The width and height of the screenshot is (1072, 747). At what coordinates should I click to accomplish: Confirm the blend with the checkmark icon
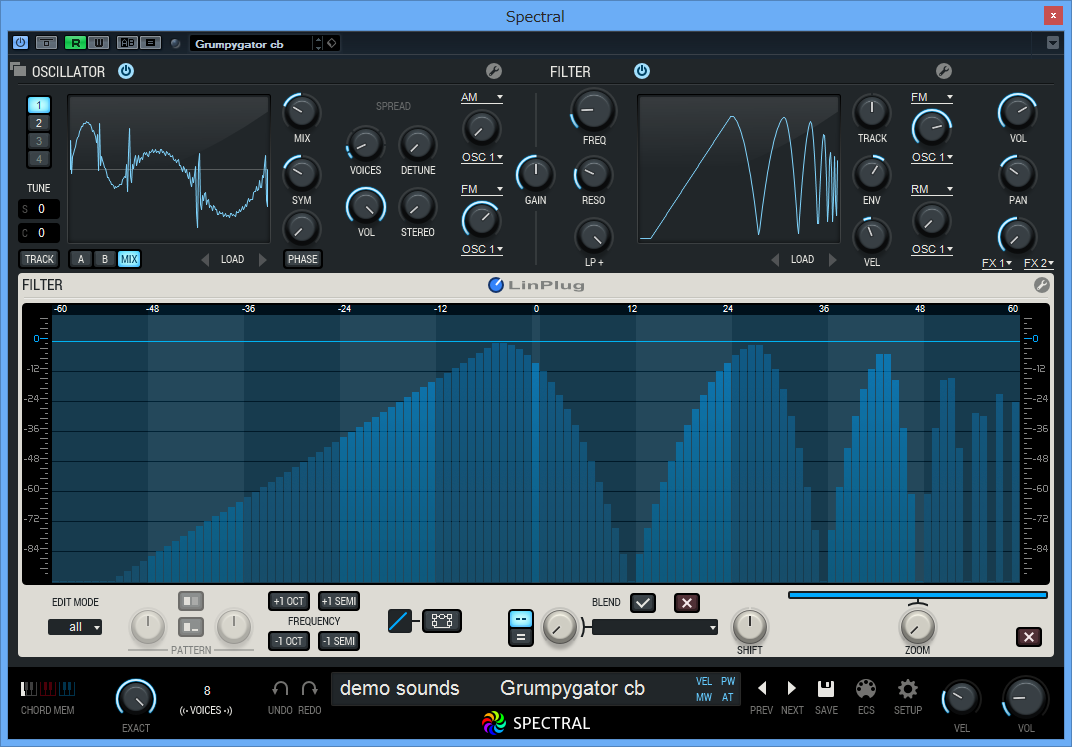tap(643, 603)
